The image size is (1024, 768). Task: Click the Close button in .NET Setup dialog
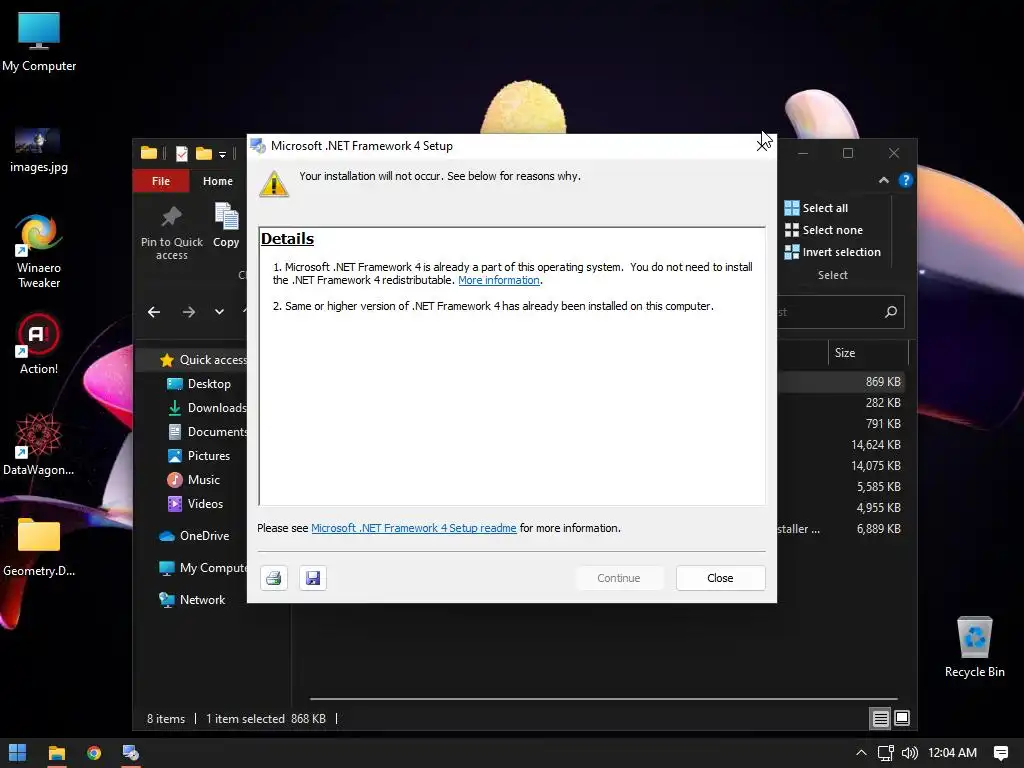pos(720,578)
